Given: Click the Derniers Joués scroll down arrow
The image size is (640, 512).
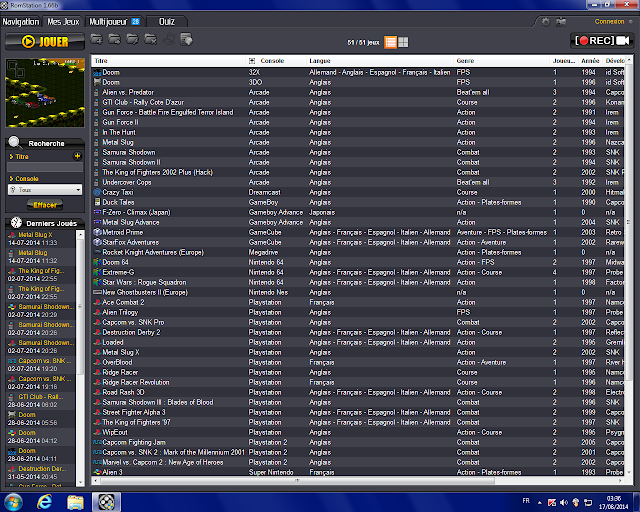Looking at the screenshot, I should pyautogui.click(x=80, y=482).
